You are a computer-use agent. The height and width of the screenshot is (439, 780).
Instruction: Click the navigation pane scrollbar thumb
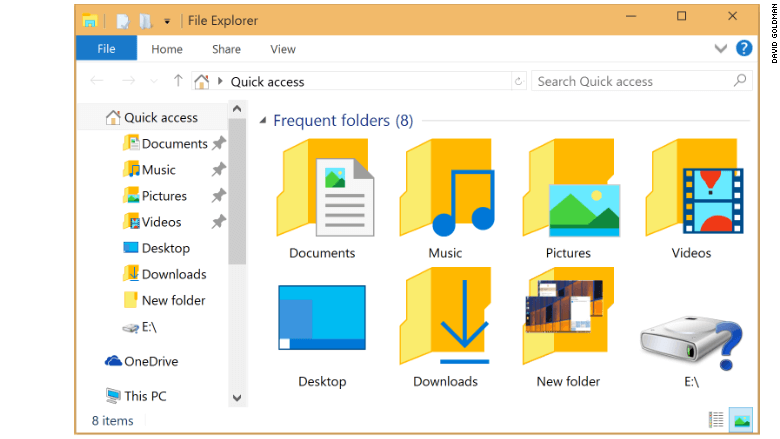237,191
